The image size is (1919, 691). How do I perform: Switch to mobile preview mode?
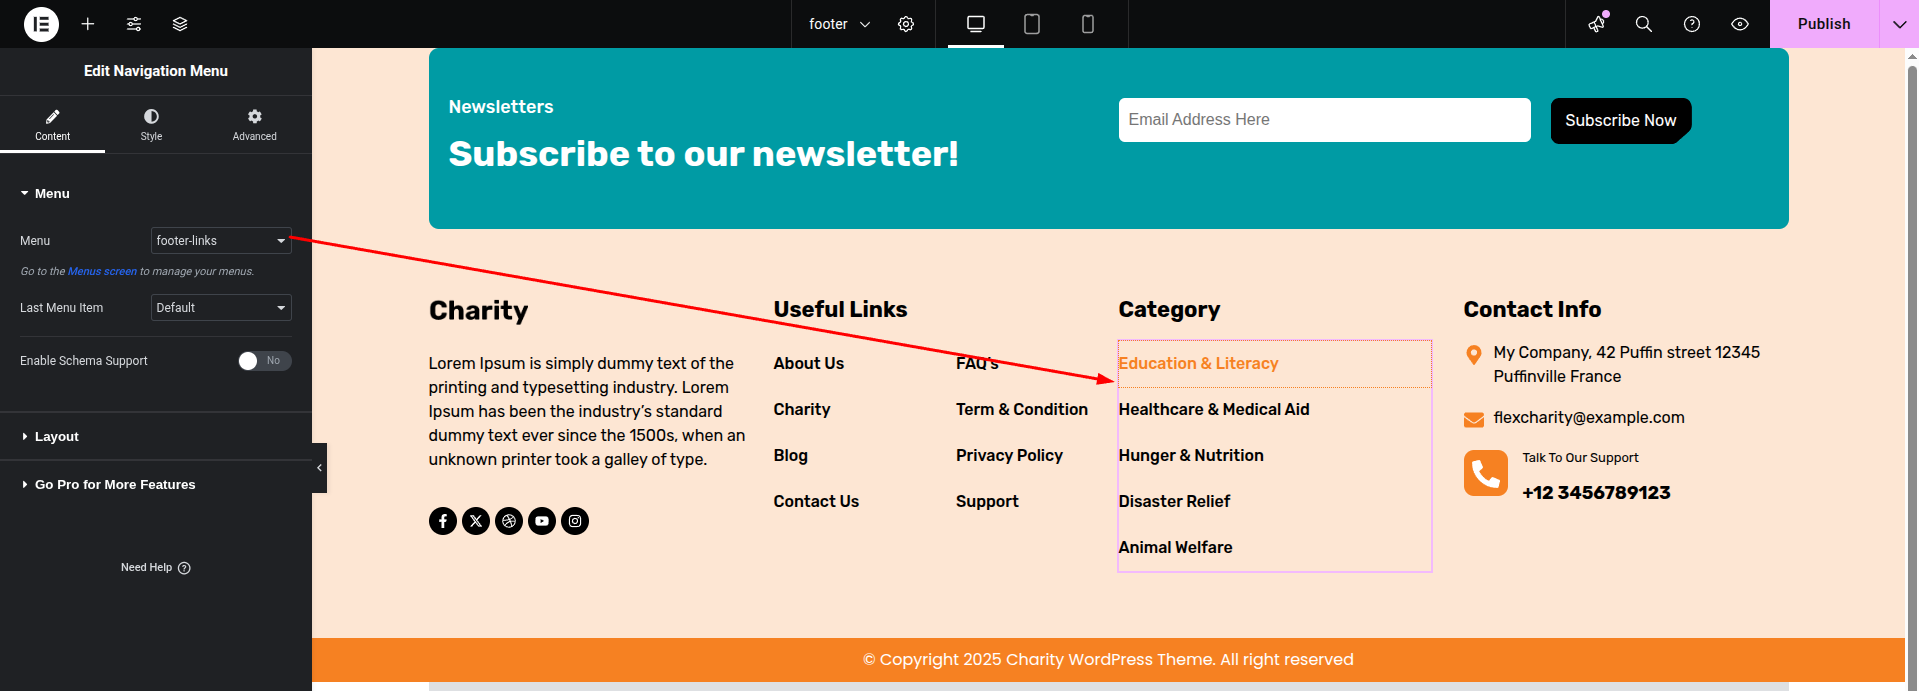coord(1088,24)
